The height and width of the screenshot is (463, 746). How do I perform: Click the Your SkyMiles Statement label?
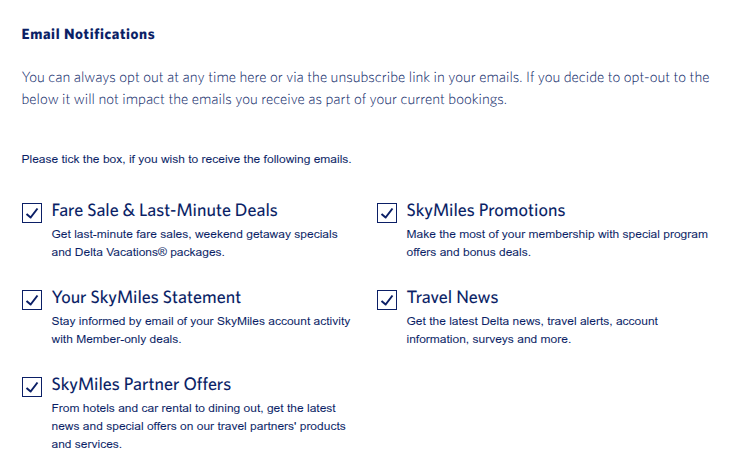click(147, 297)
